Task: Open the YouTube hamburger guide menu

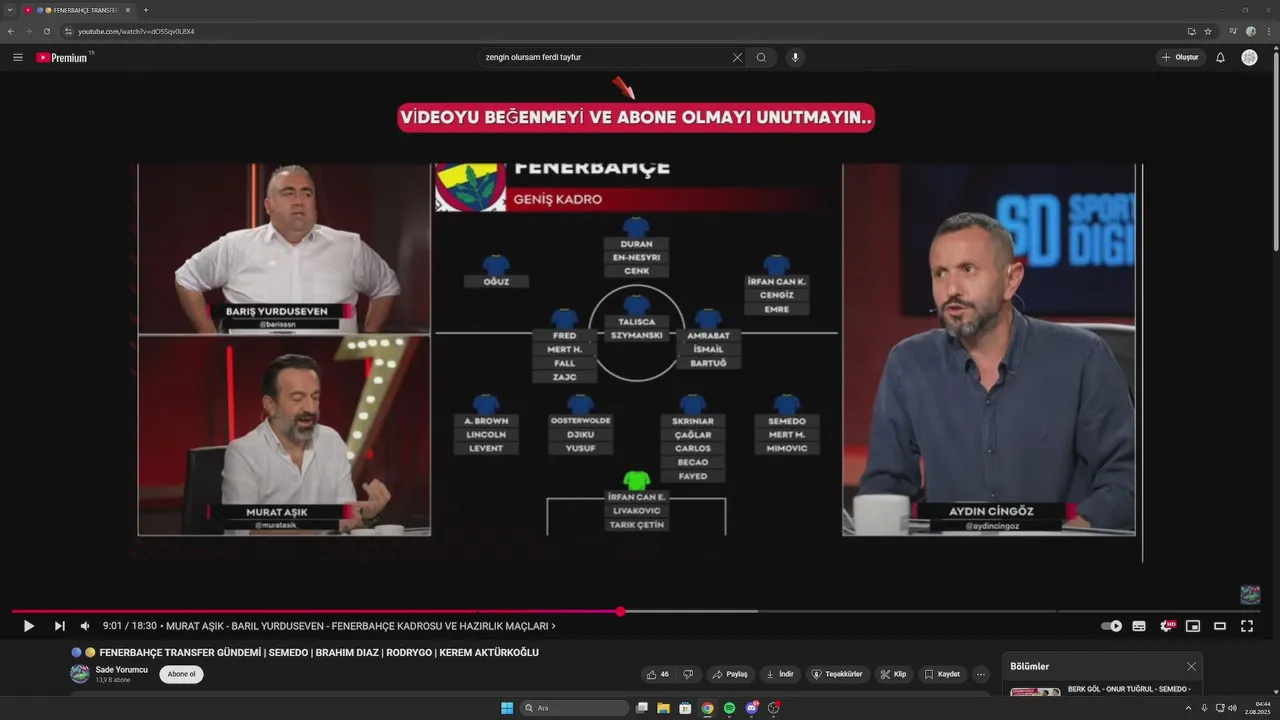Action: pyautogui.click(x=18, y=58)
